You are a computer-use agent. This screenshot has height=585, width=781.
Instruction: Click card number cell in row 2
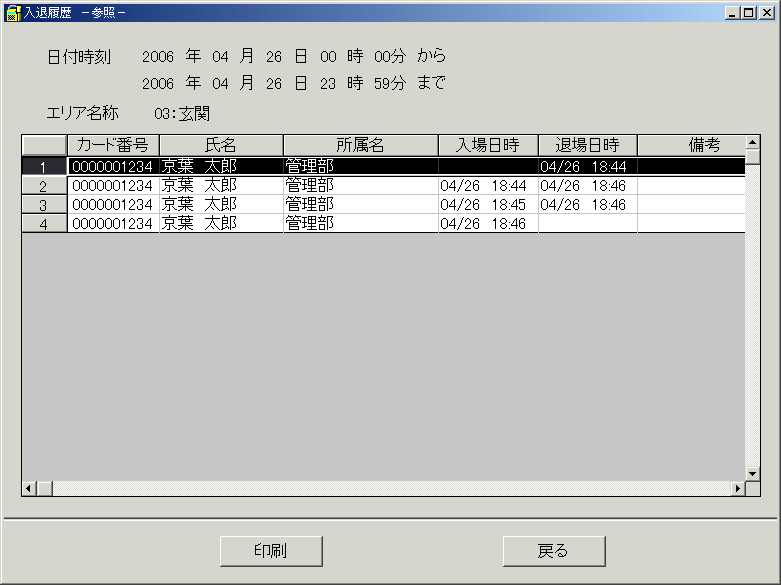[113, 186]
